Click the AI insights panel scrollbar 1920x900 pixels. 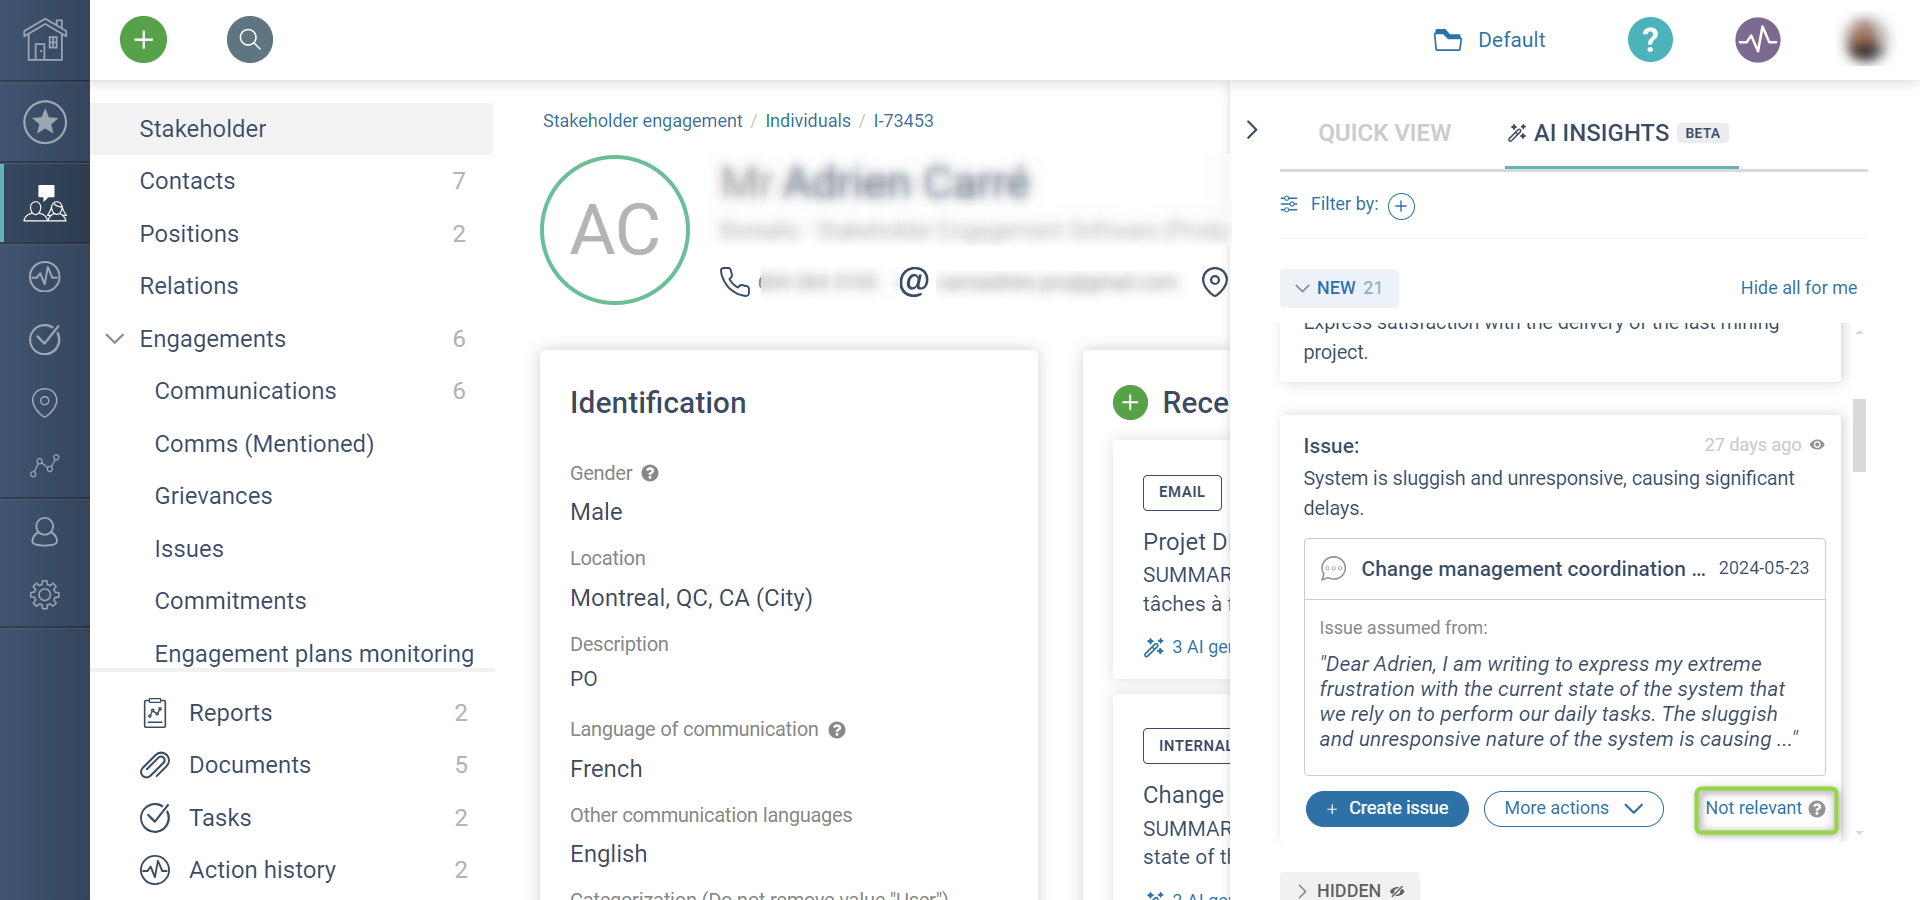coord(1859,435)
